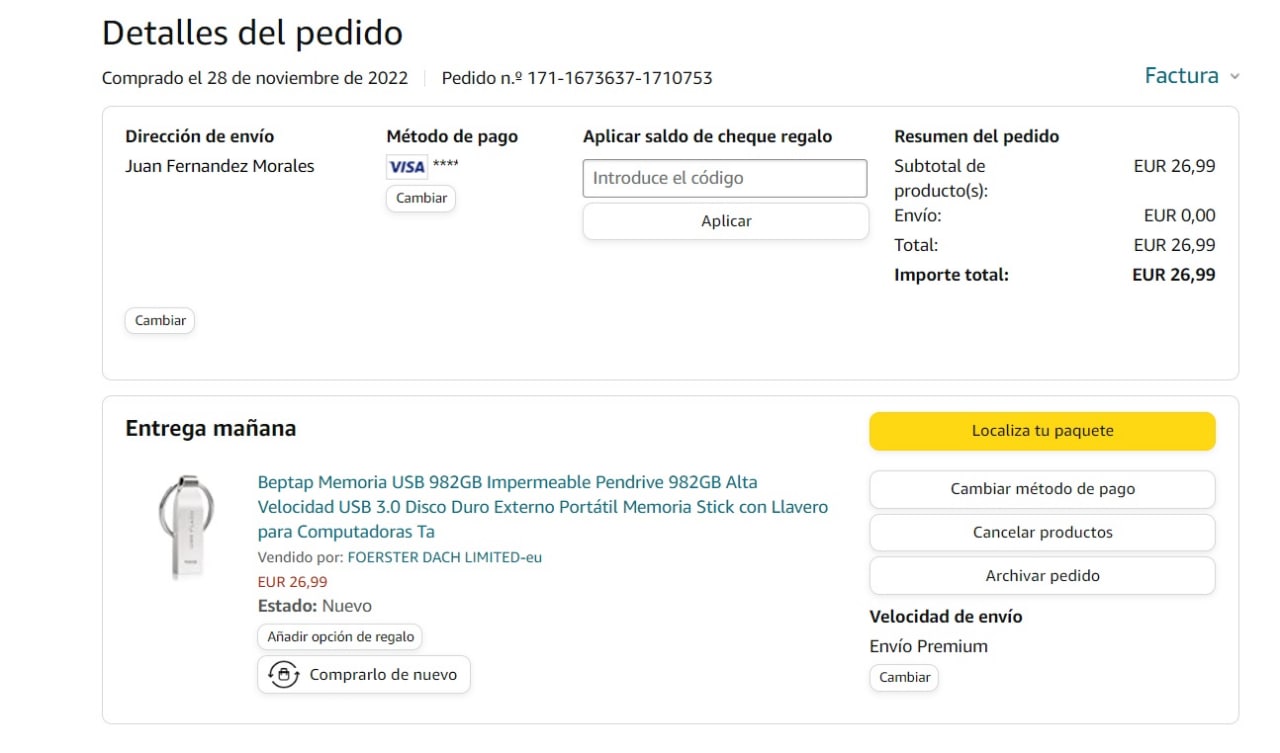This screenshot has width=1280, height=753.
Task: Visit seller FOERSTER DACH LIMITED-eu link
Action: tap(444, 557)
